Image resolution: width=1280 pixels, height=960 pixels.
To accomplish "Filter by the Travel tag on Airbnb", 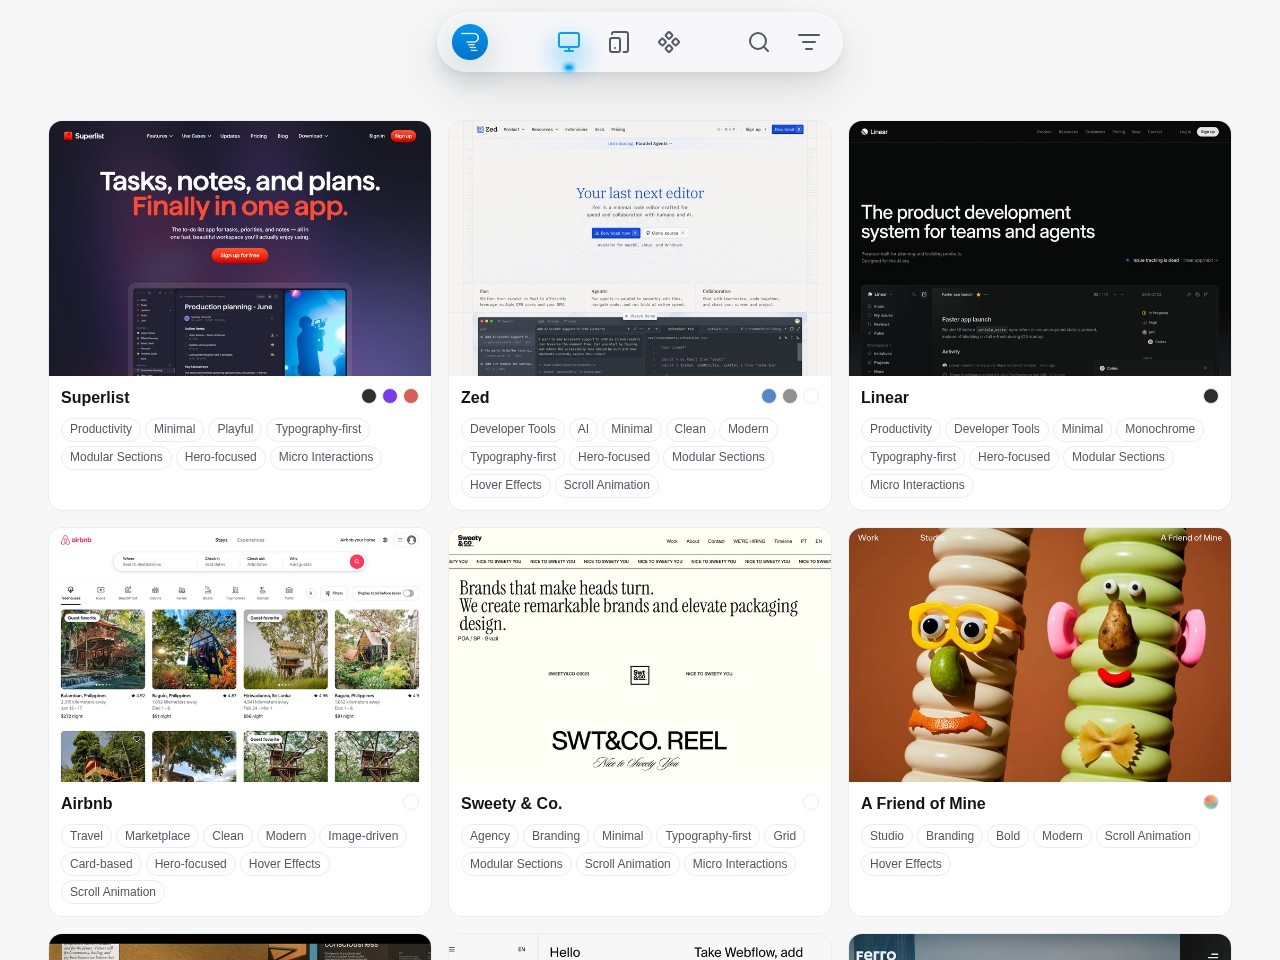I will [x=86, y=836].
